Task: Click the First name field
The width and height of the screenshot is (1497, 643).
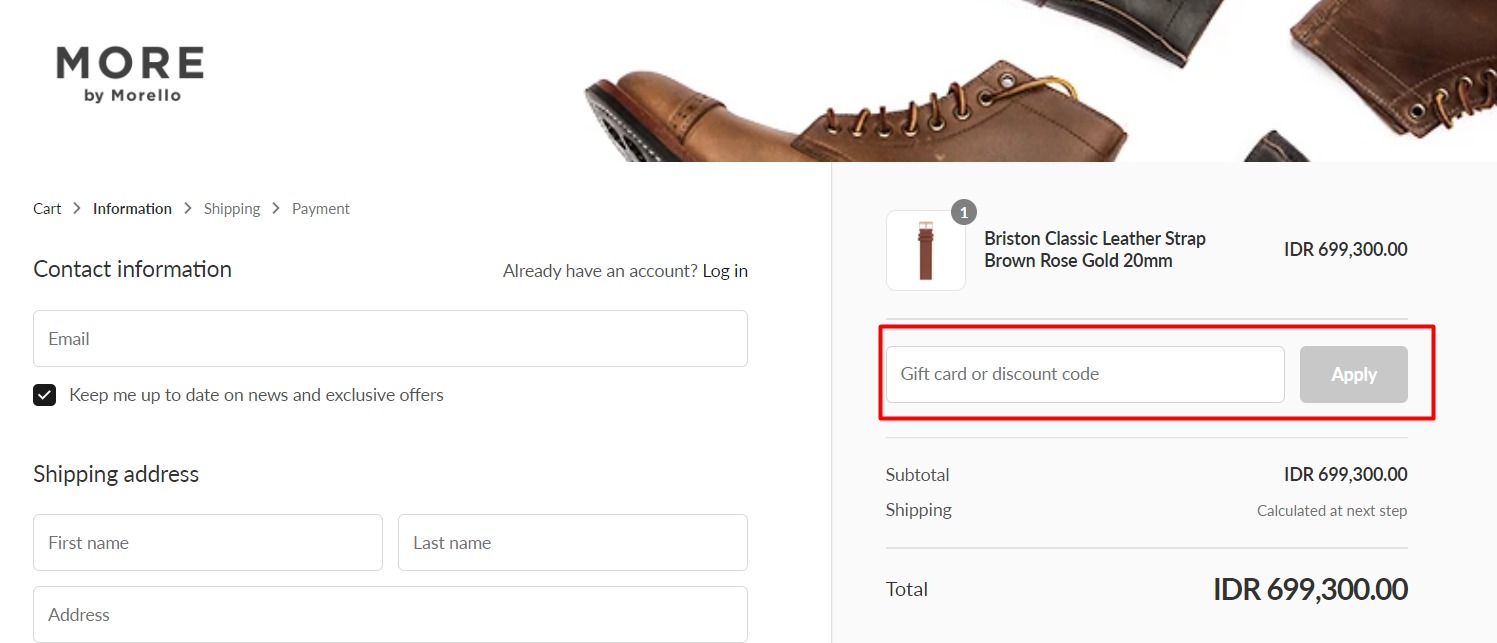Action: [208, 543]
